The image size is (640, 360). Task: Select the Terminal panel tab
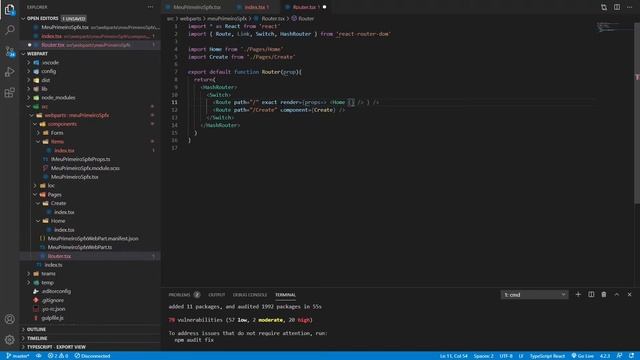tap(285, 295)
